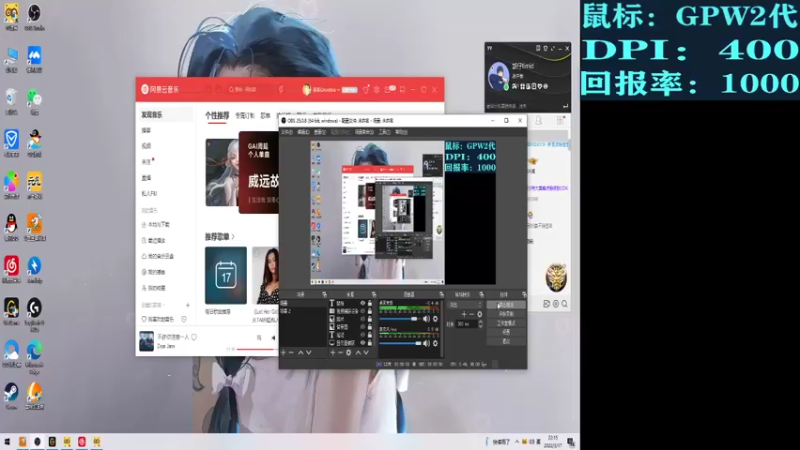
Task: Move the selected scene down
Action: [309, 353]
